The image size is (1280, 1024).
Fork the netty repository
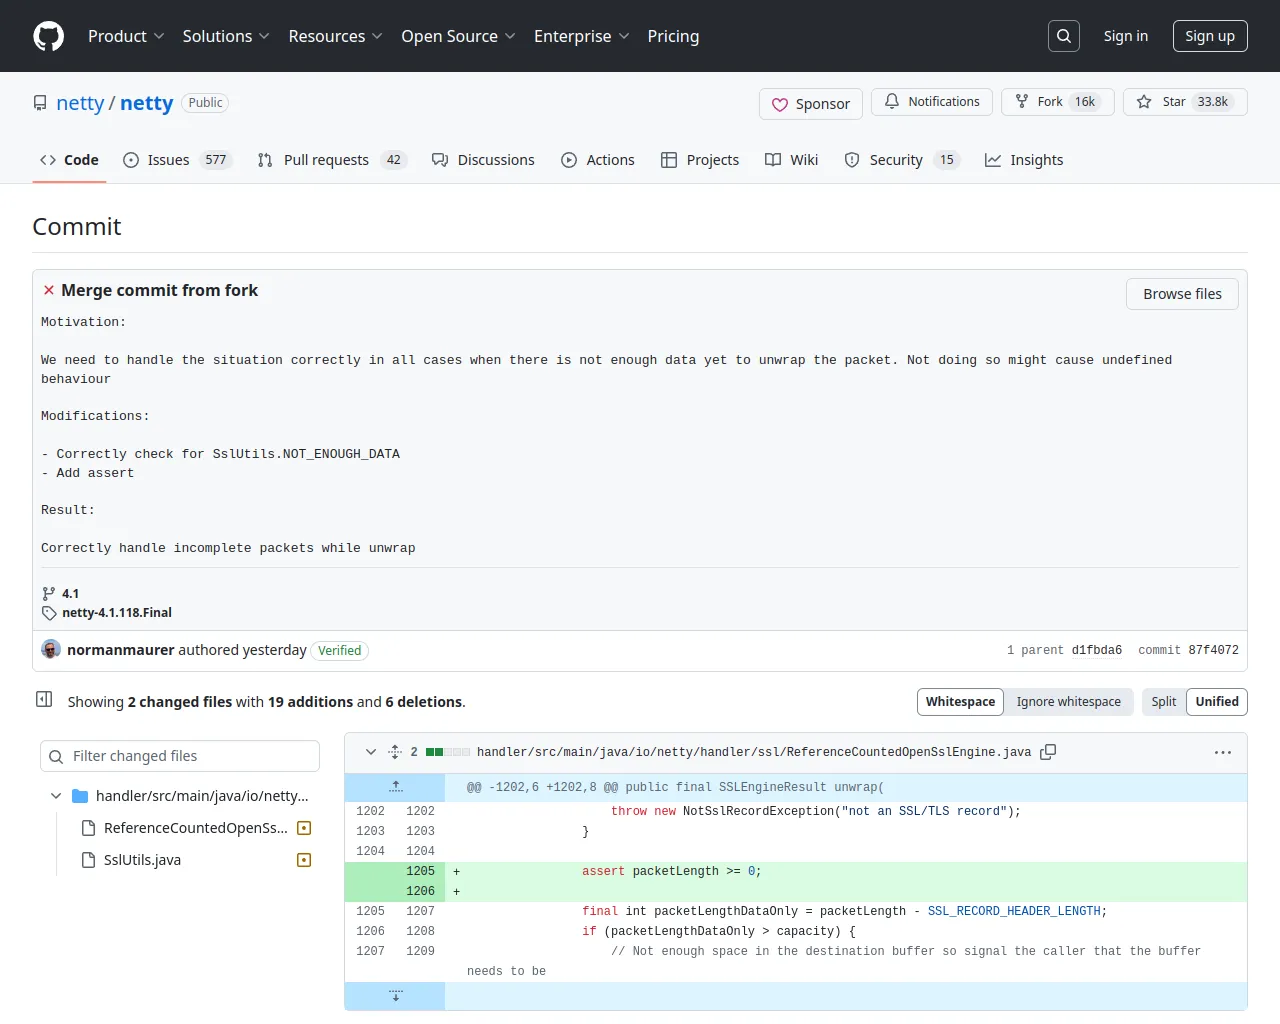click(x=1057, y=102)
